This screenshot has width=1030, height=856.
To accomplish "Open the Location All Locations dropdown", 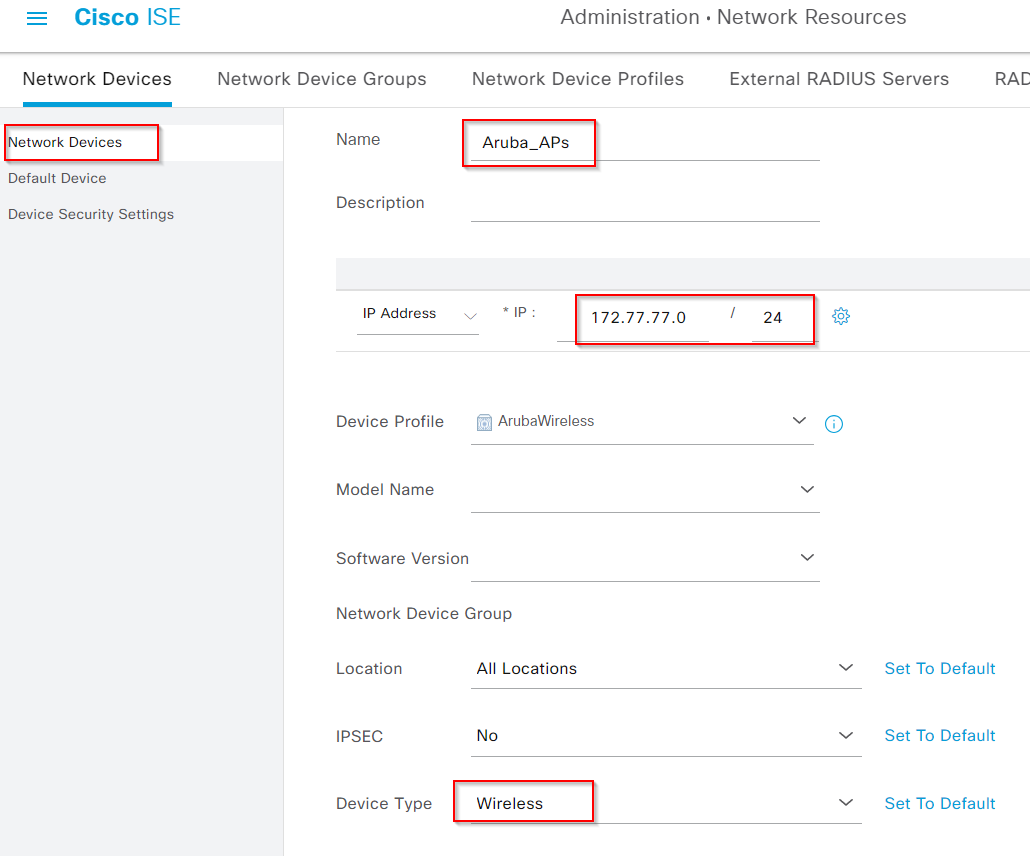I will tap(666, 669).
